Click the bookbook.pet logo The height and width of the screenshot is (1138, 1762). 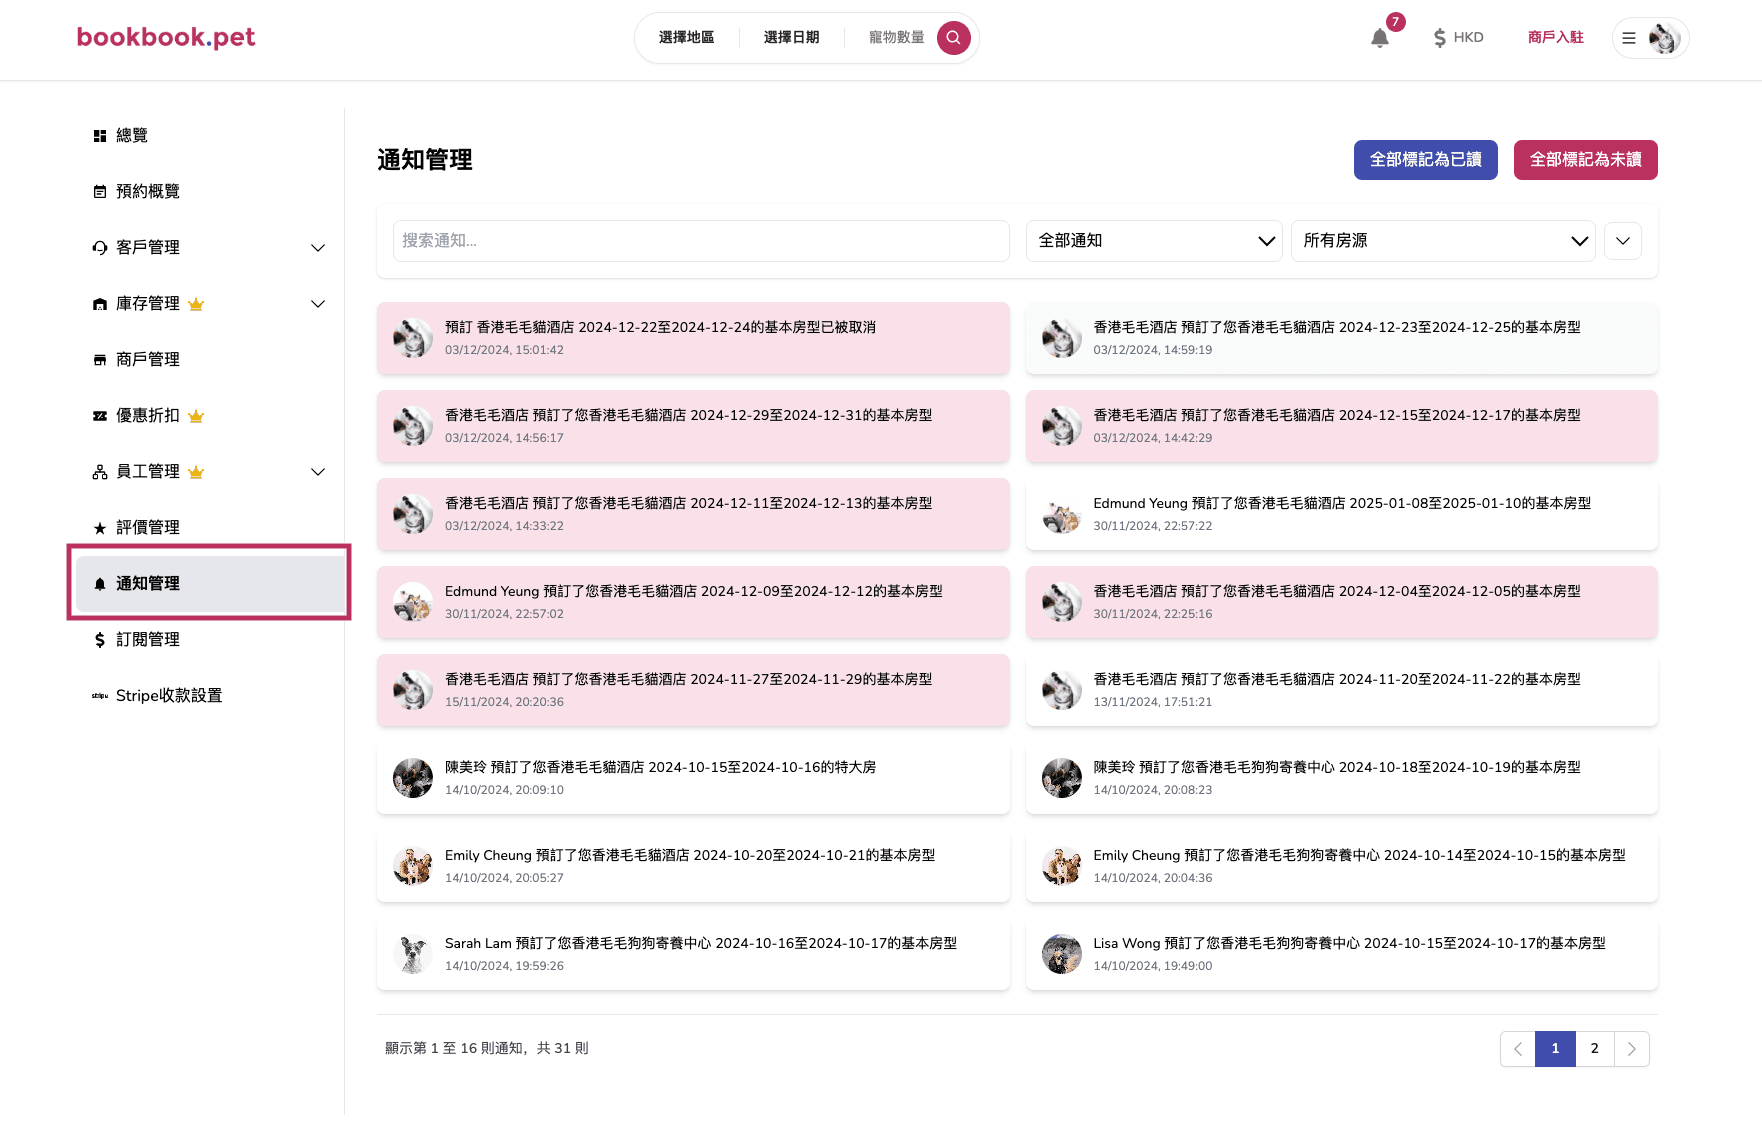[x=166, y=37]
